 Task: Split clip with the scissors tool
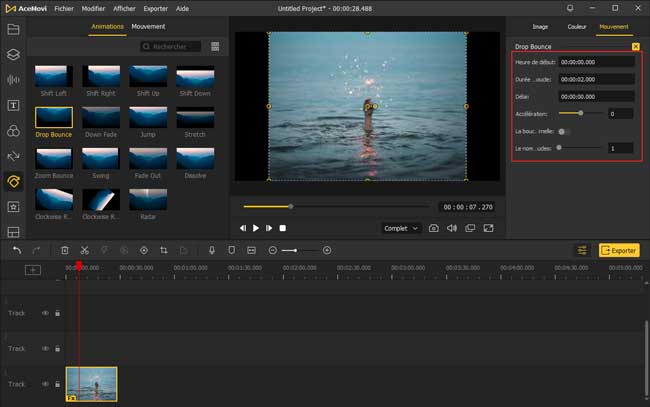click(x=85, y=250)
